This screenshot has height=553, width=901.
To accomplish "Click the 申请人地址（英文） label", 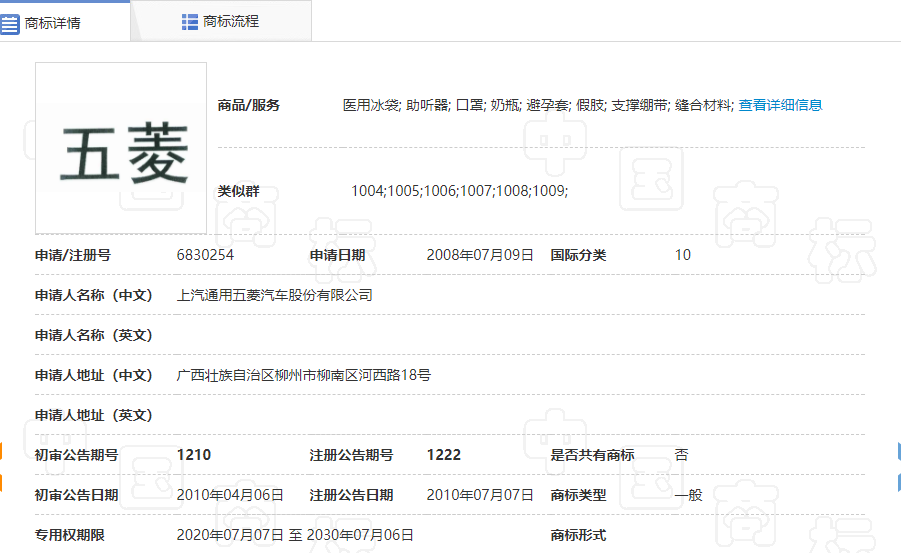I will tap(93, 415).
